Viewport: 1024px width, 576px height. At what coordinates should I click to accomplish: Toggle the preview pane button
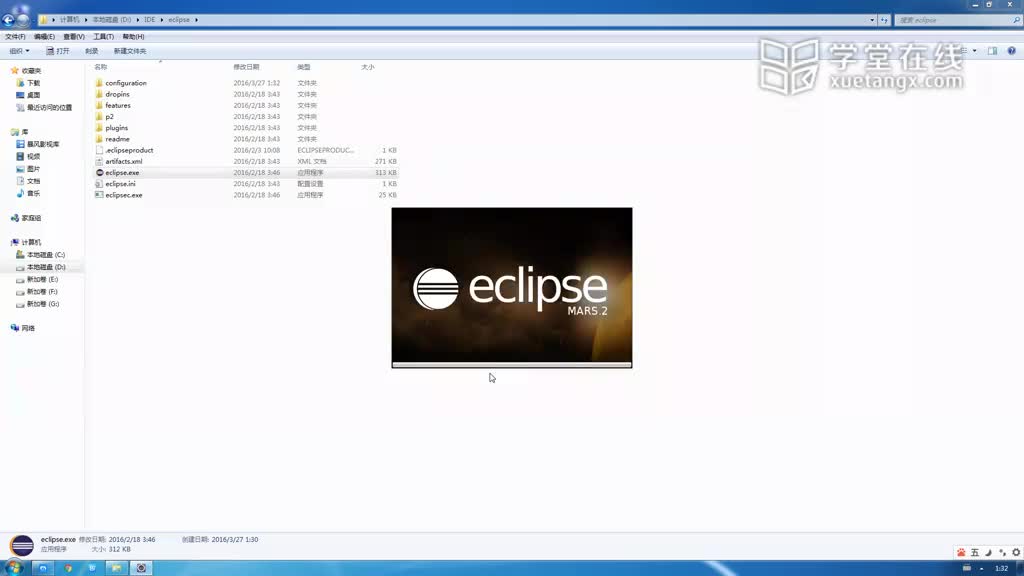[993, 51]
